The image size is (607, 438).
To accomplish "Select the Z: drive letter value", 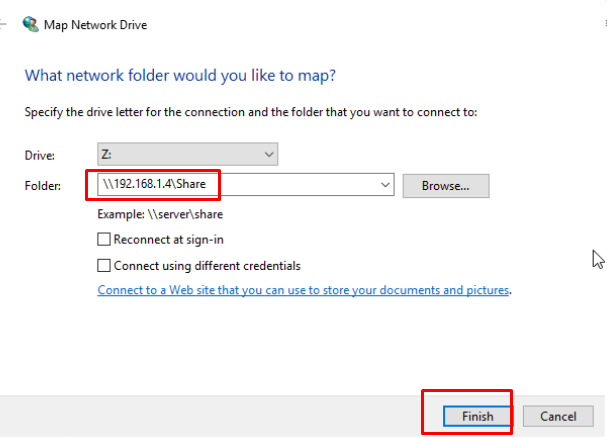I will coord(108,154).
